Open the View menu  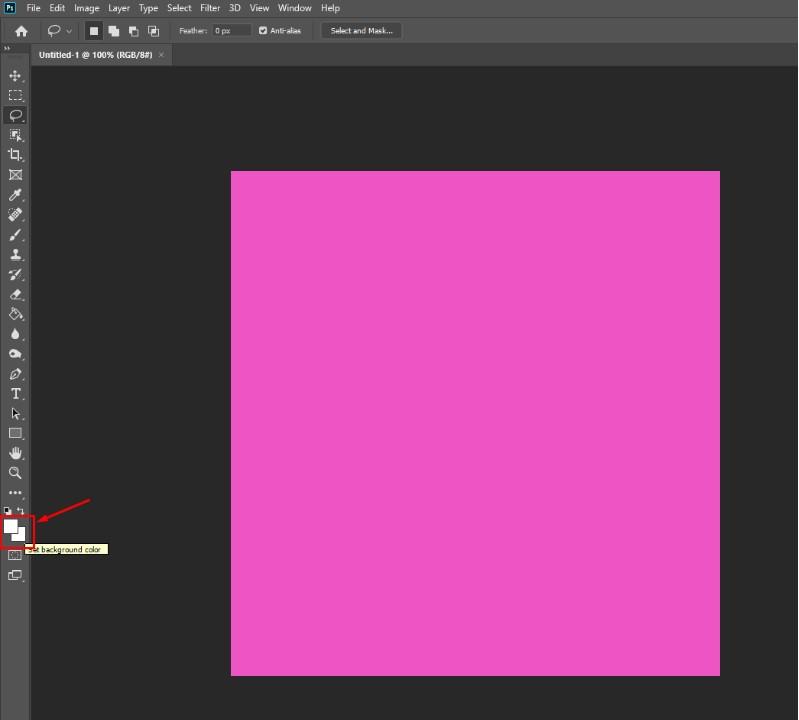pos(259,8)
